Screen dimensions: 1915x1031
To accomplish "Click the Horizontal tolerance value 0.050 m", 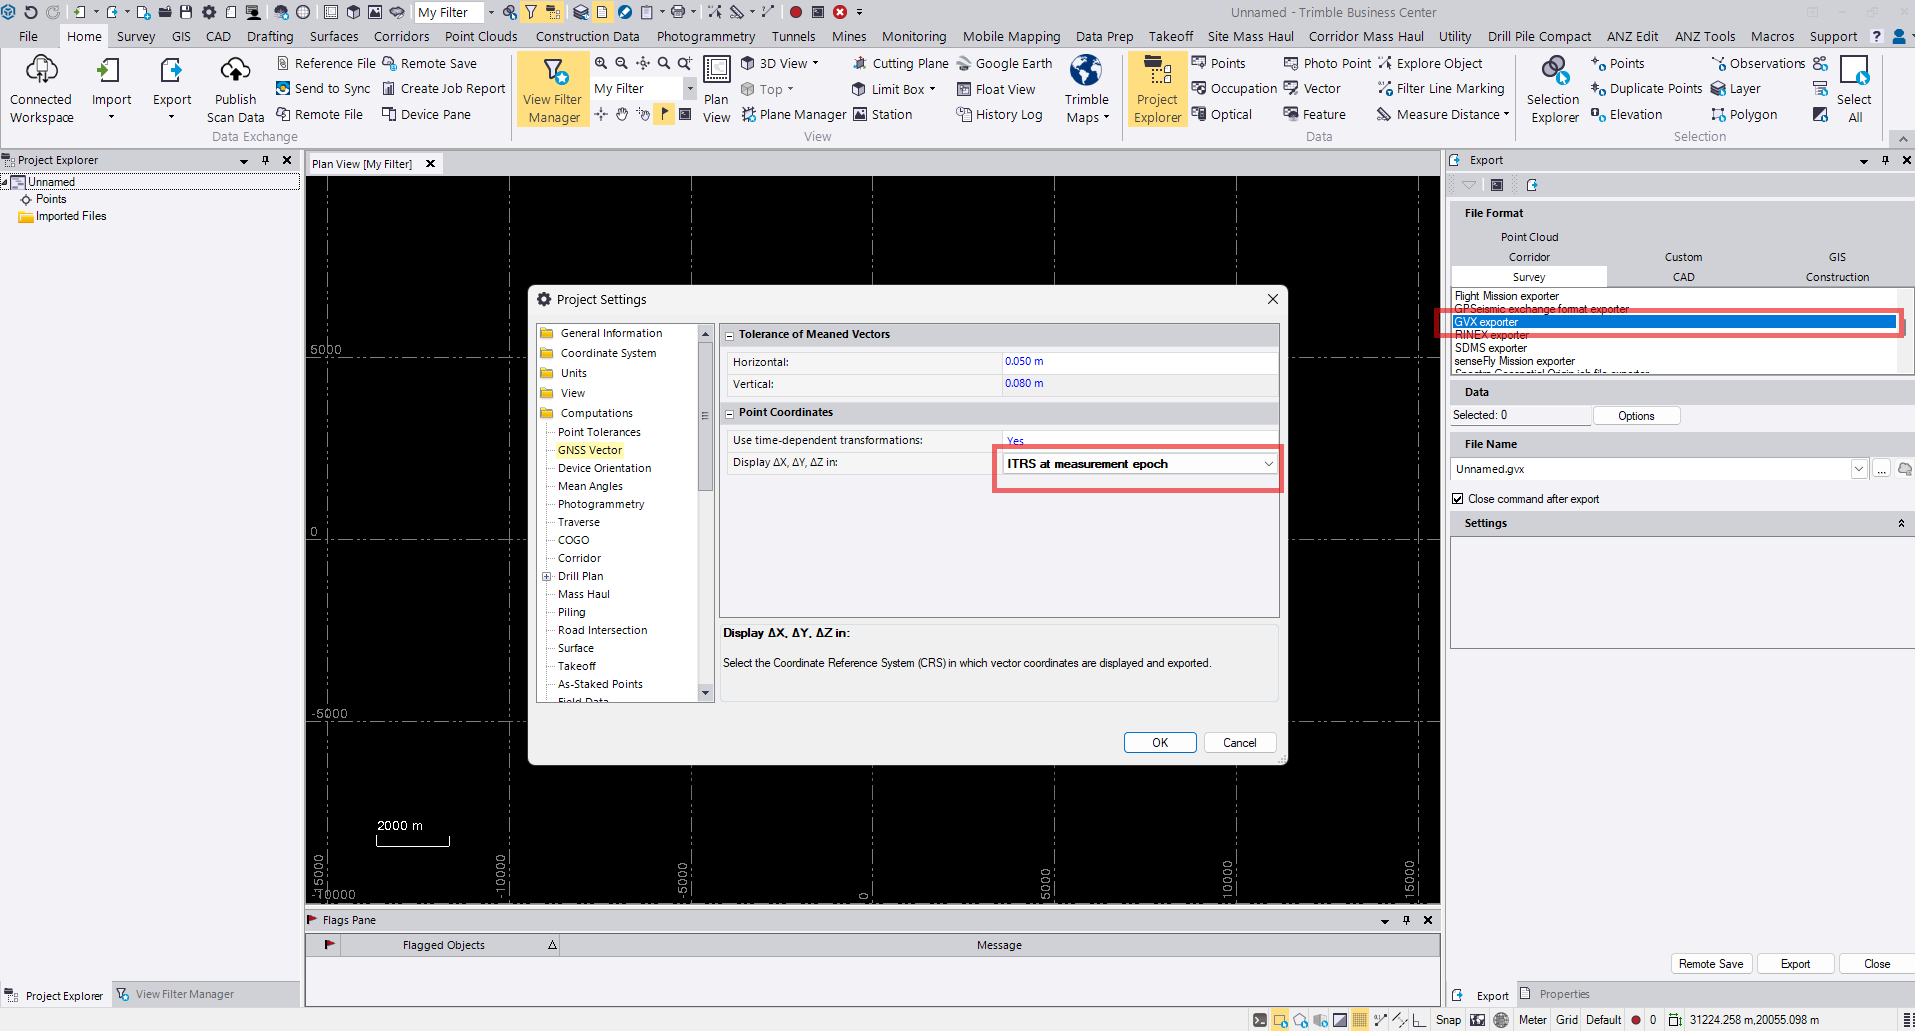I will click(1024, 361).
